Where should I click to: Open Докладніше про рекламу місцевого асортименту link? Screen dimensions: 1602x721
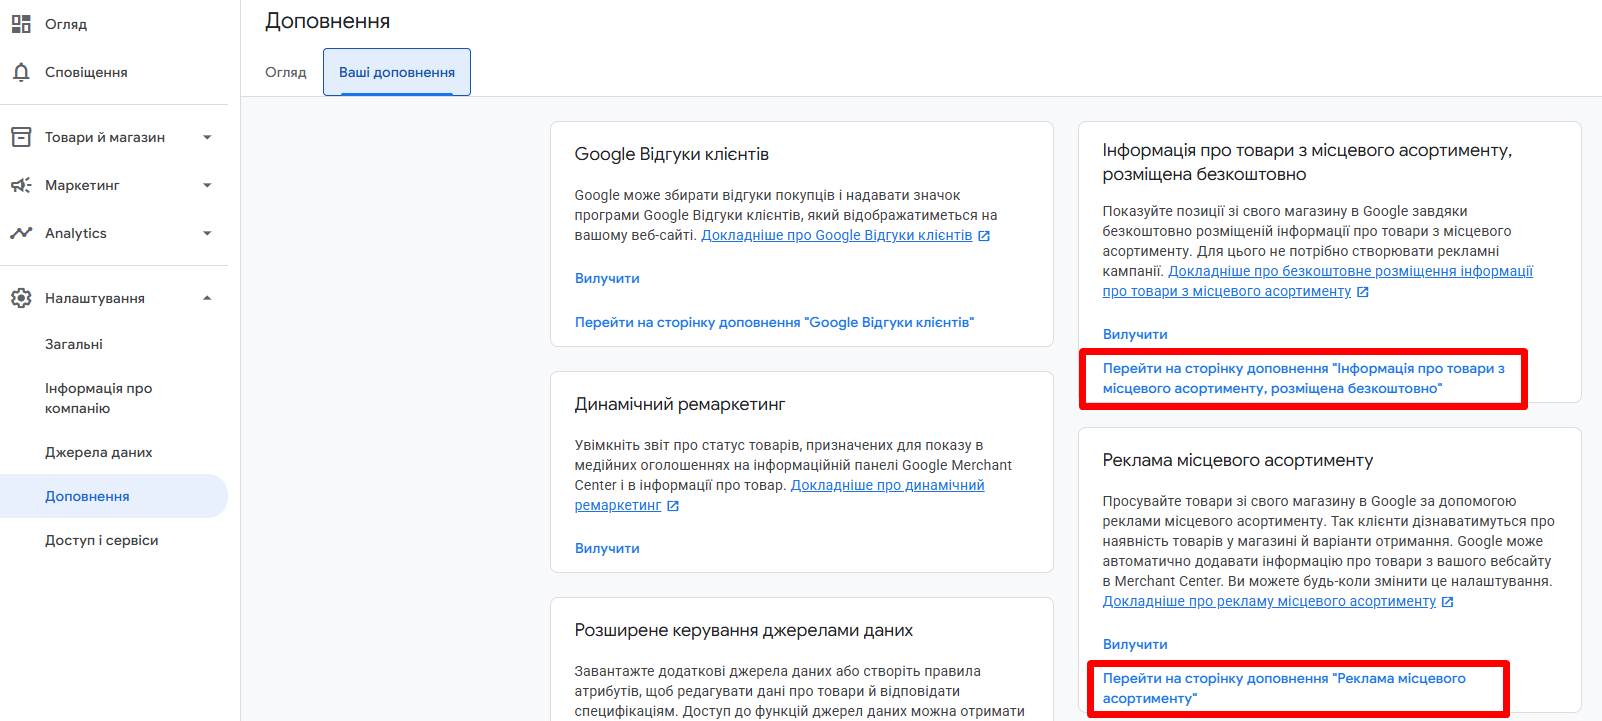[x=1269, y=601]
